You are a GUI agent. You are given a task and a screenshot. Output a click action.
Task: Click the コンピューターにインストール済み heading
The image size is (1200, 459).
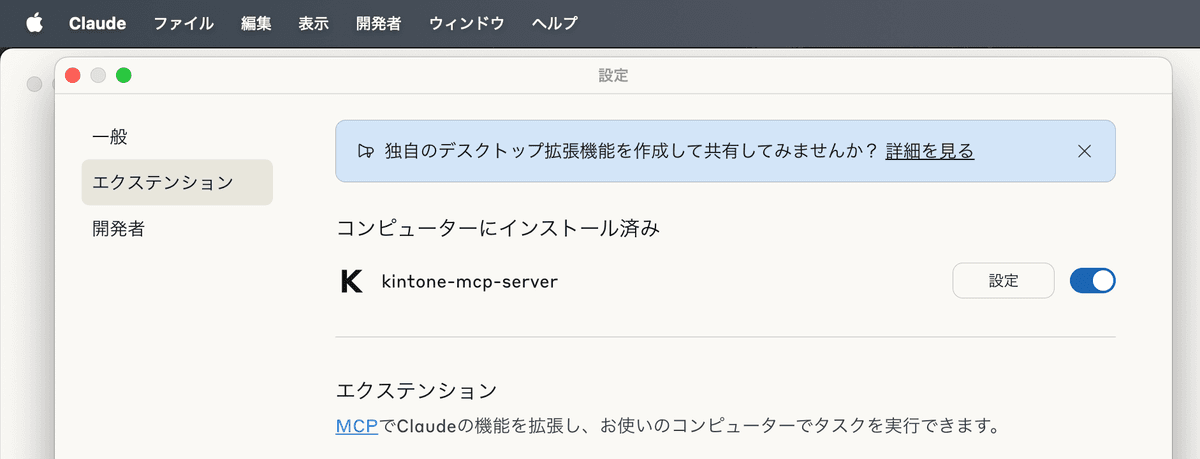pos(498,228)
